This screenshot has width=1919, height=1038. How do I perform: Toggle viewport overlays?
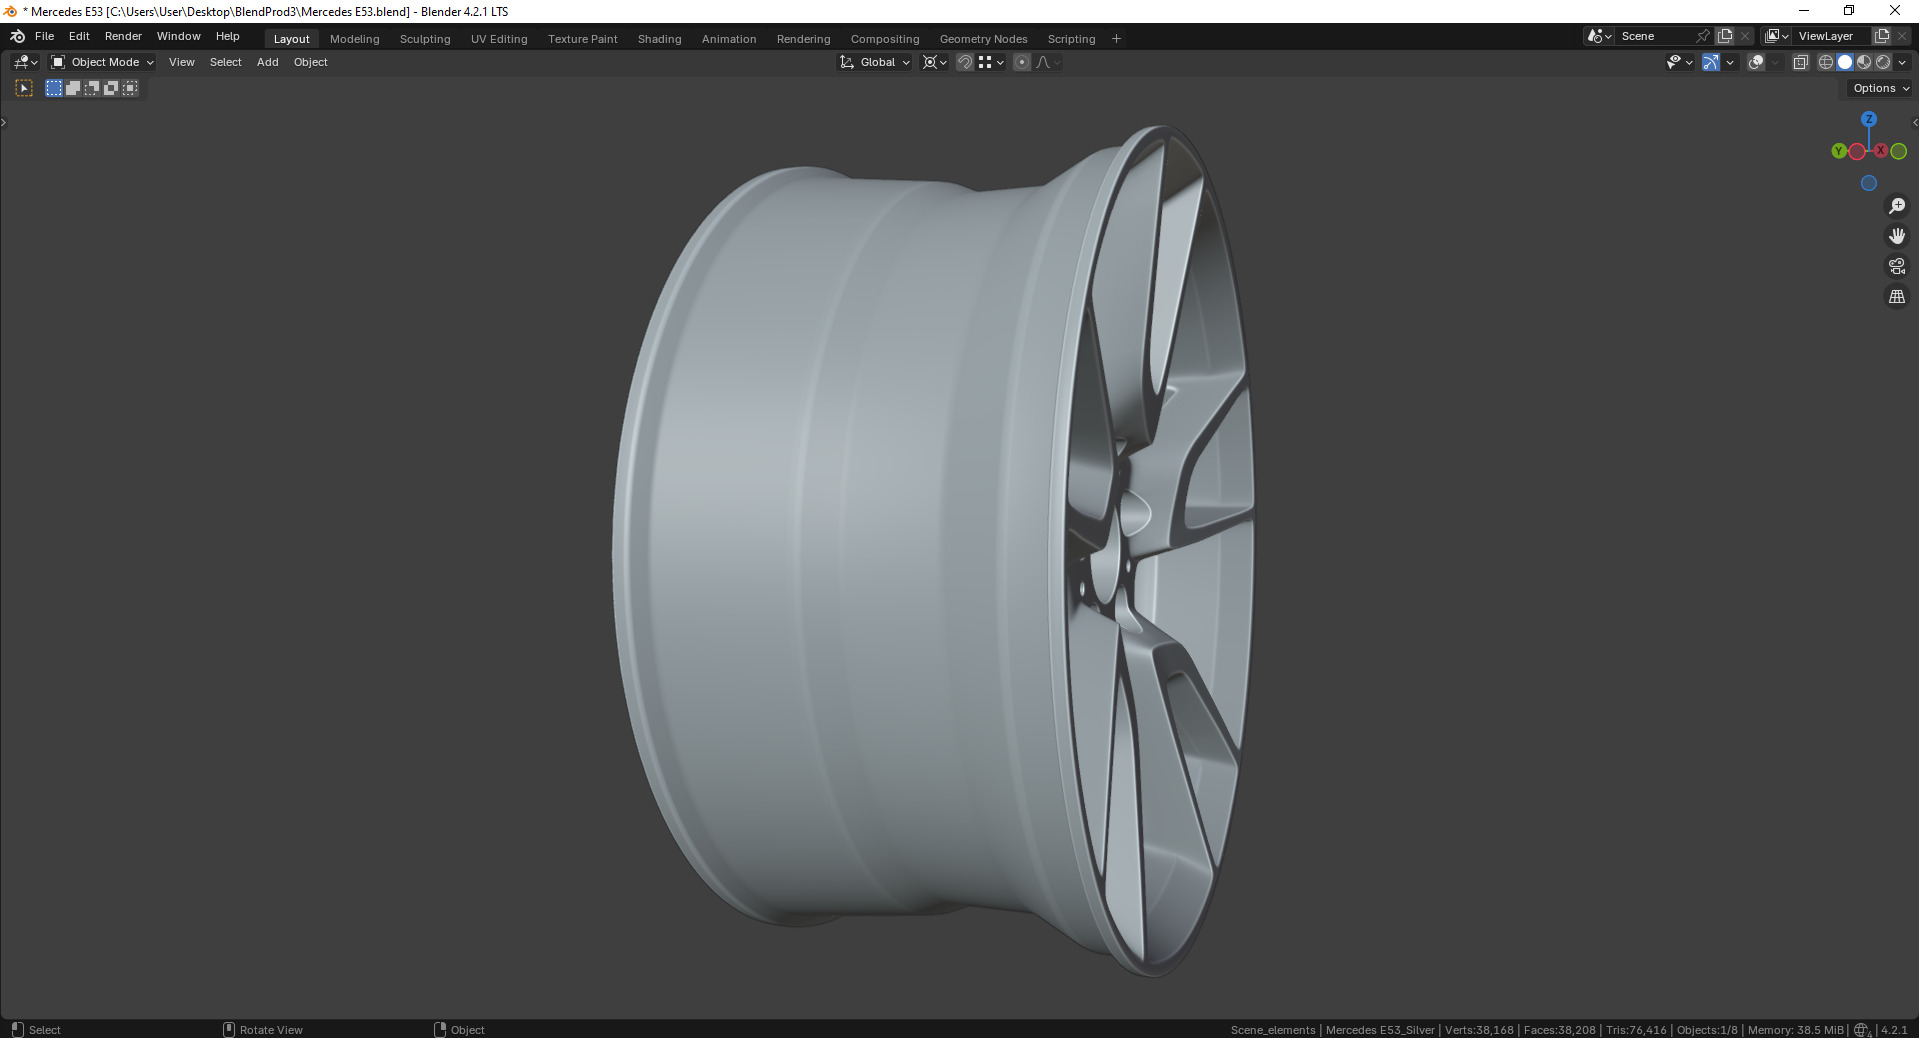[x=1756, y=62]
